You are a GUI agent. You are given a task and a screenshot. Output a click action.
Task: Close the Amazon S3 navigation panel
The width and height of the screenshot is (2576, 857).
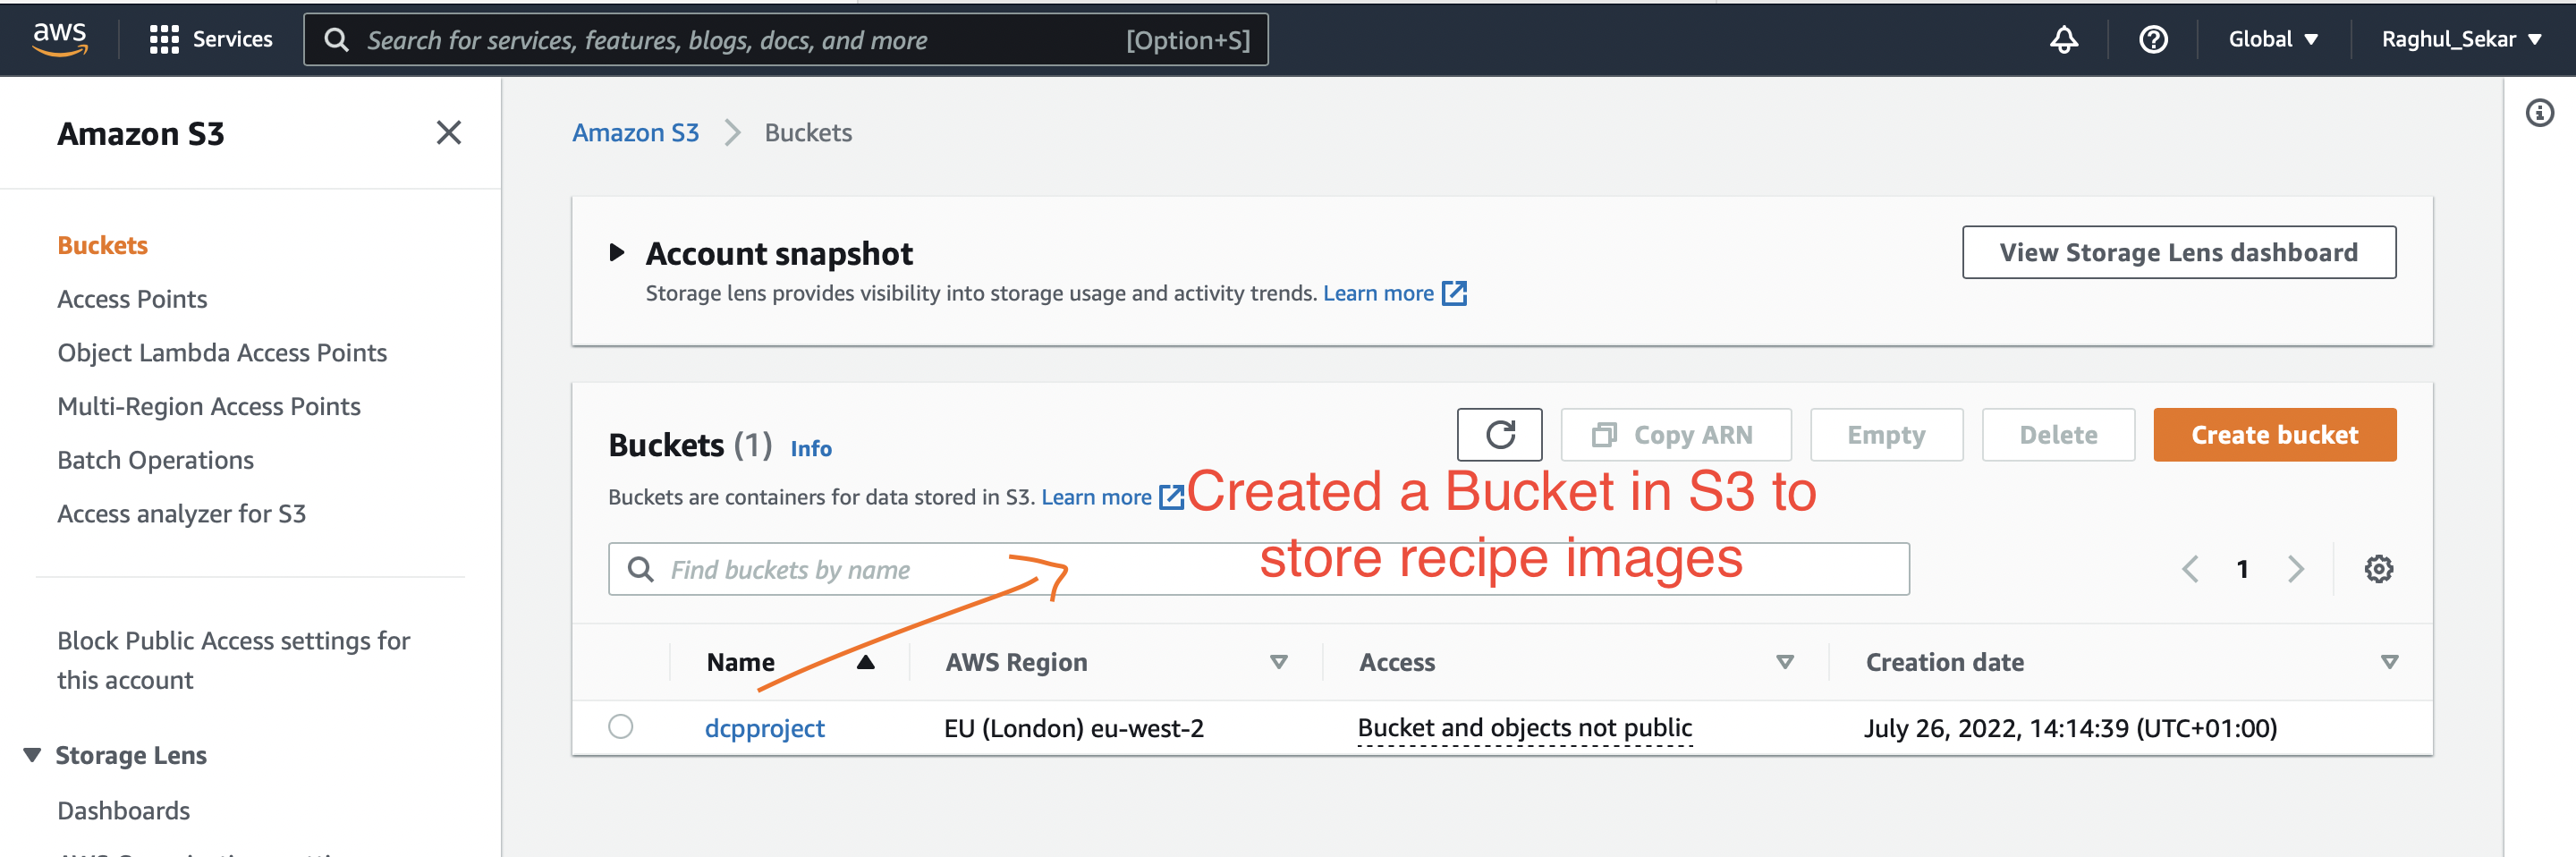click(x=449, y=133)
